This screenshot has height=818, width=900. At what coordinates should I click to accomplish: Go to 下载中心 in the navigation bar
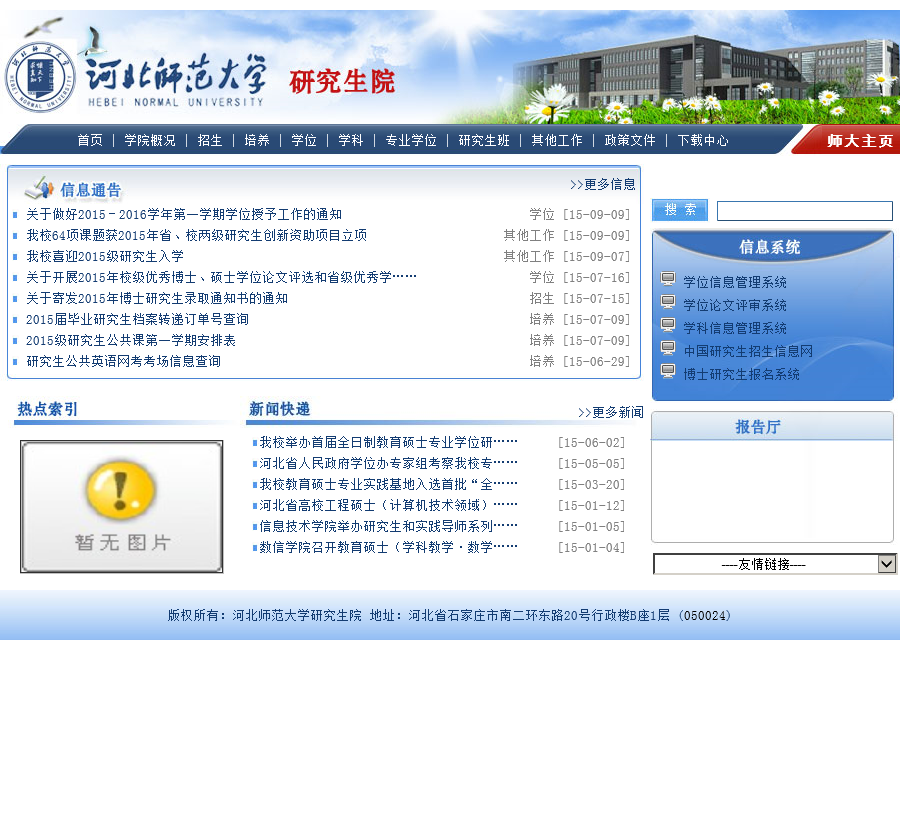[703, 140]
